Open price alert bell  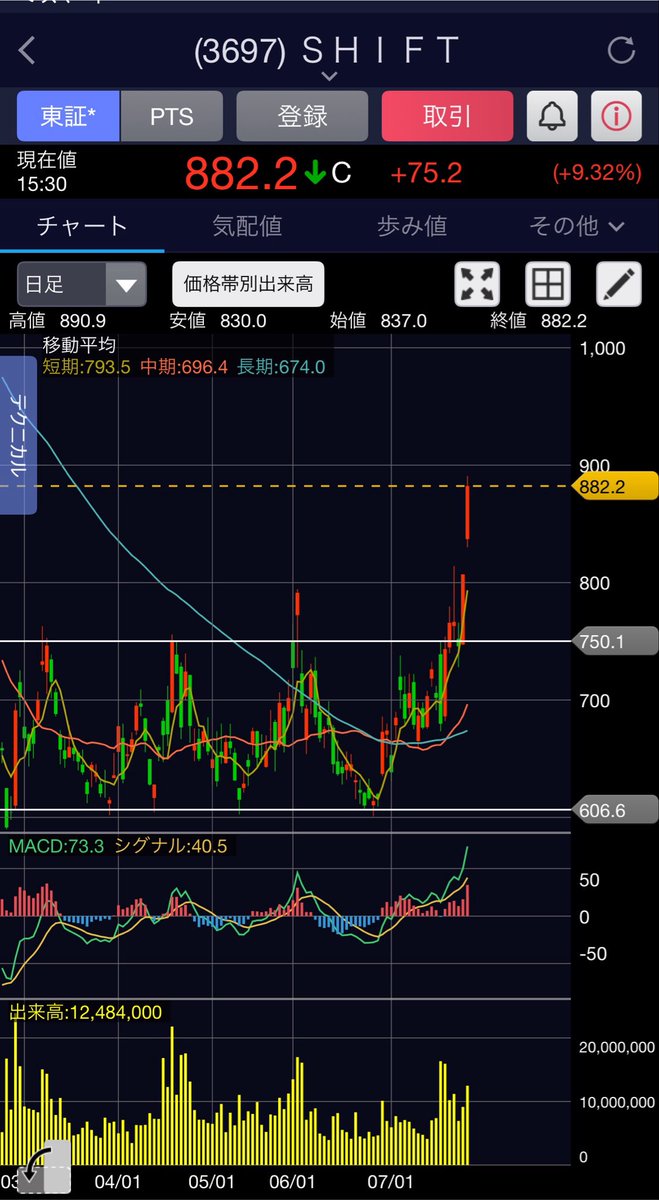(551, 116)
